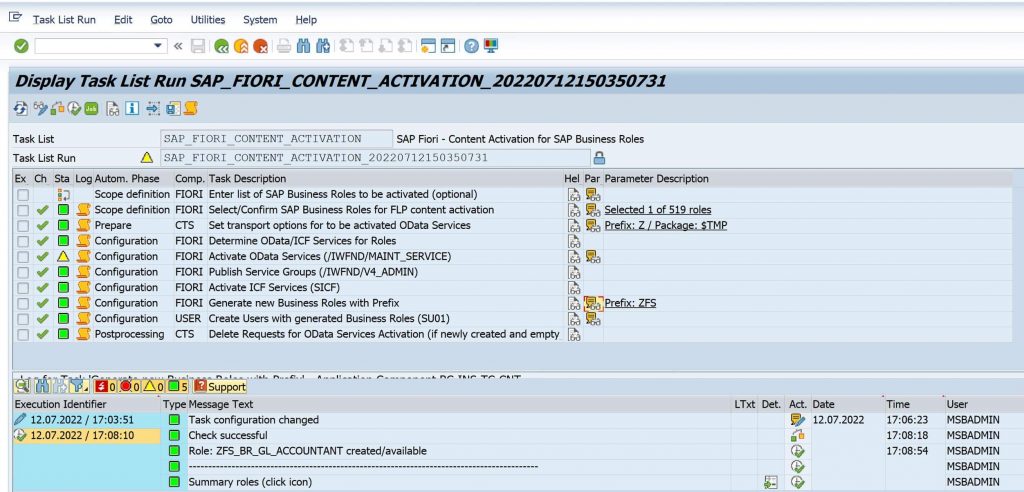Open the Goto menu

[x=161, y=20]
